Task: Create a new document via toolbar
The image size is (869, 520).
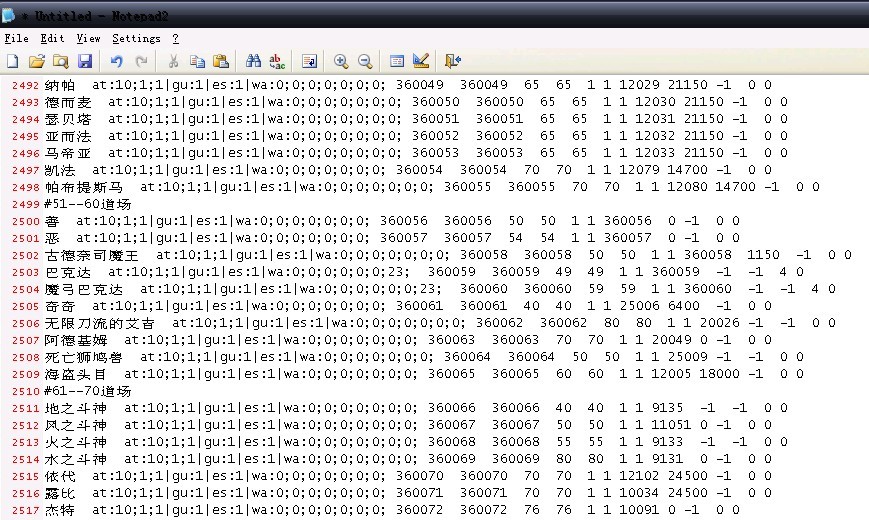Action: (13, 61)
